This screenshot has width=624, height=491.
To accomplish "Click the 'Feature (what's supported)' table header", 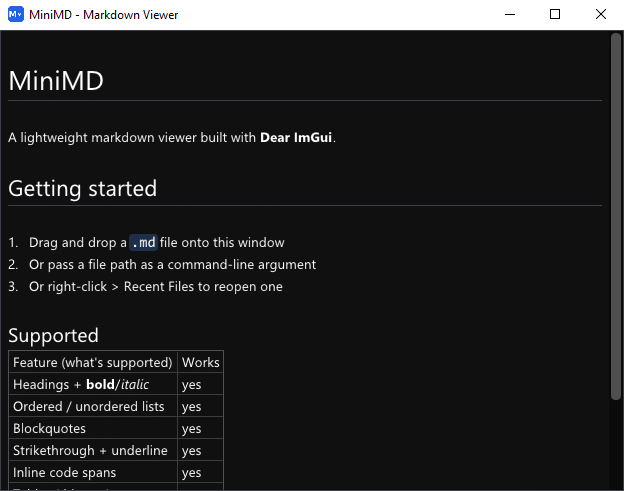I will (x=93, y=362).
